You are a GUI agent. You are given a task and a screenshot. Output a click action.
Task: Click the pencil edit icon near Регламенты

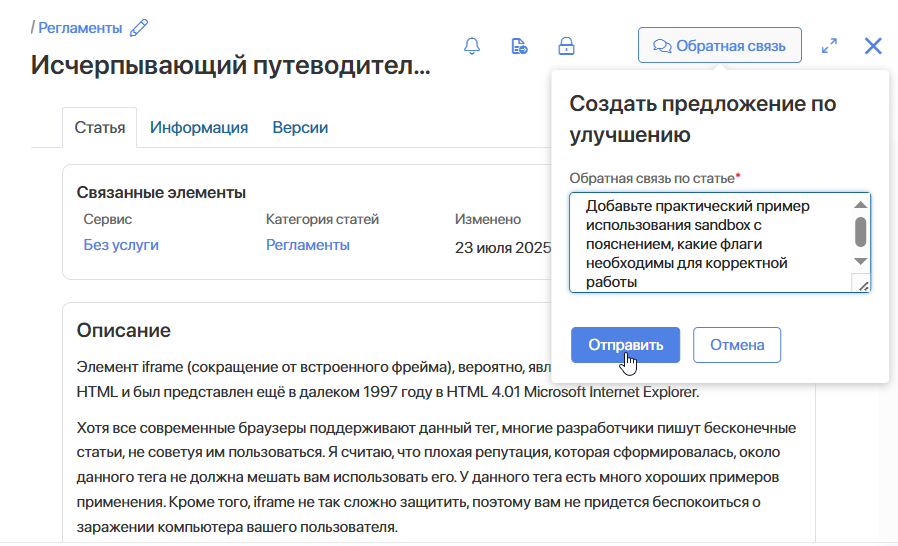pos(140,27)
